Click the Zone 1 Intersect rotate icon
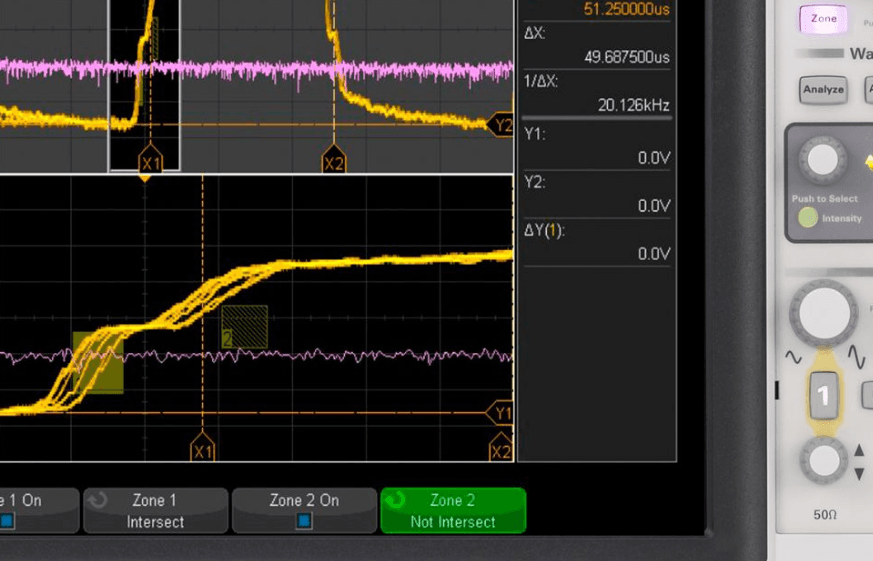 click(97, 500)
